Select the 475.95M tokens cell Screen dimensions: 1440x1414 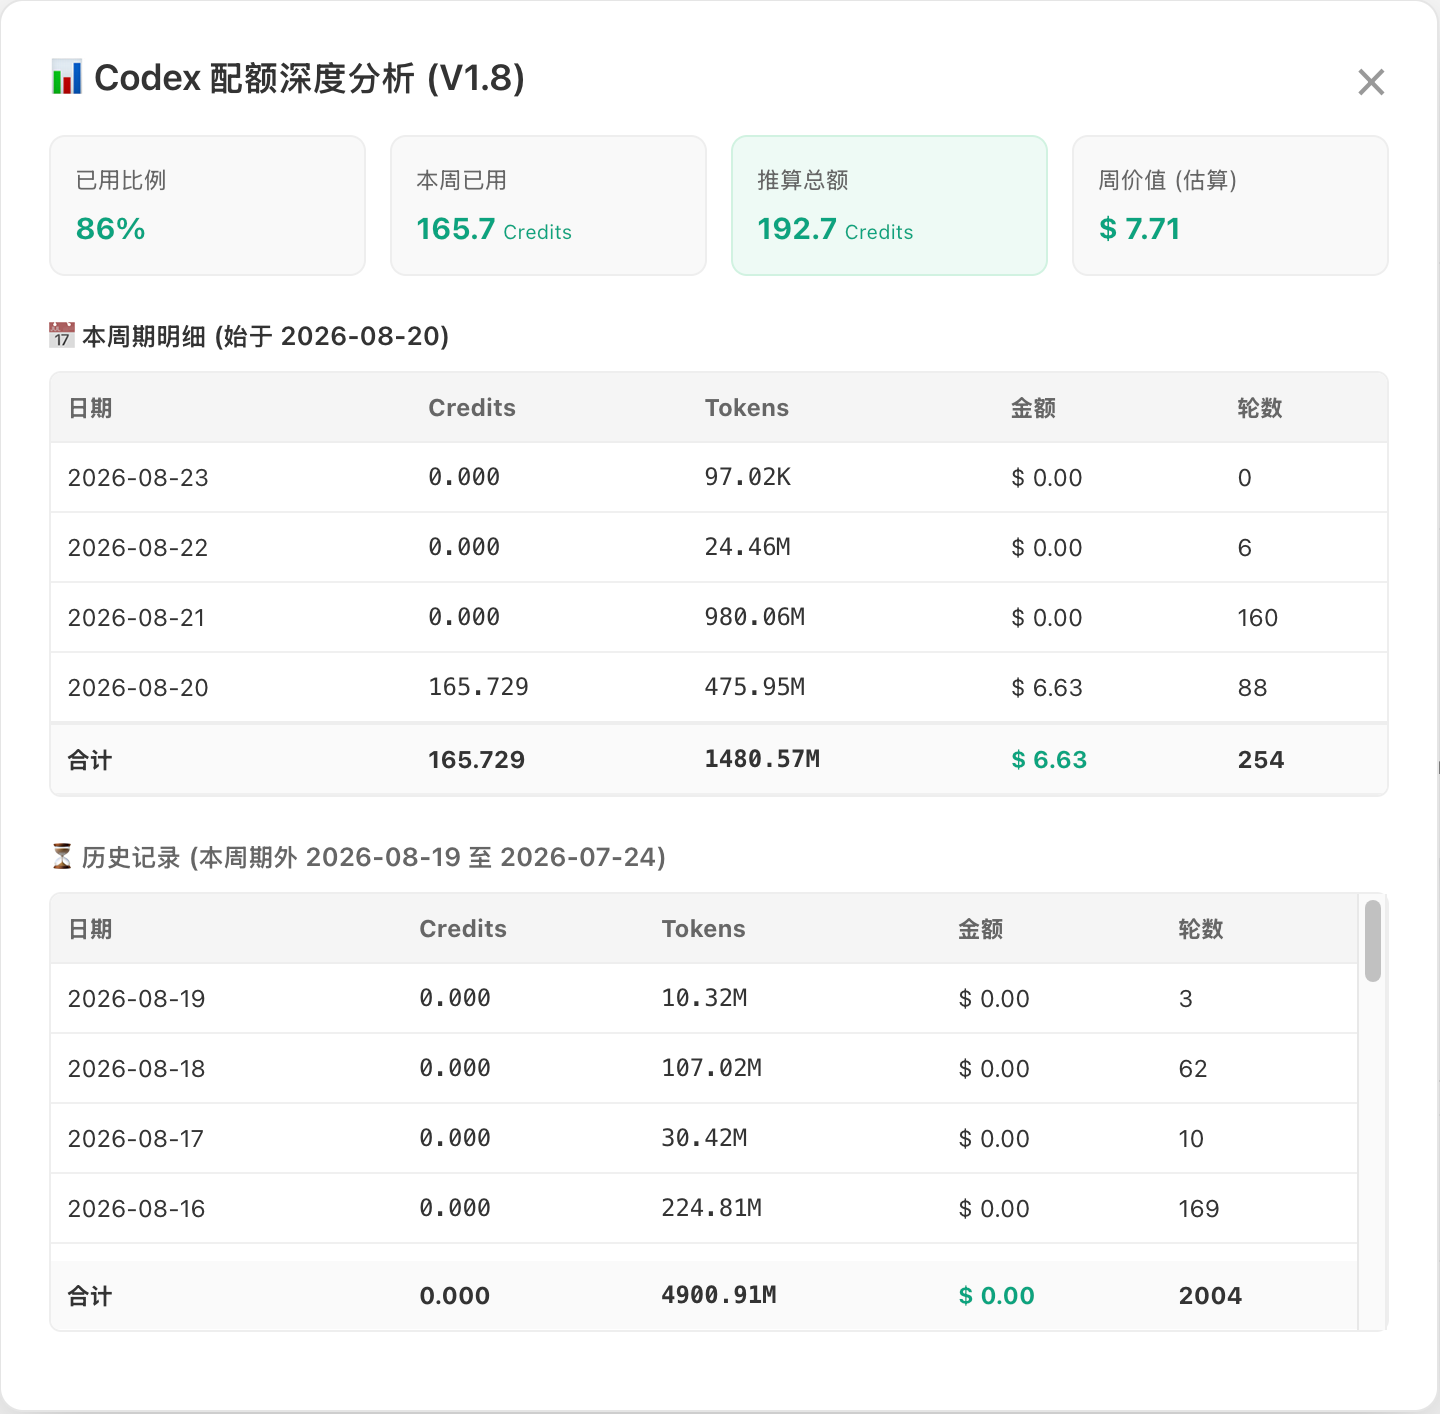tap(755, 687)
